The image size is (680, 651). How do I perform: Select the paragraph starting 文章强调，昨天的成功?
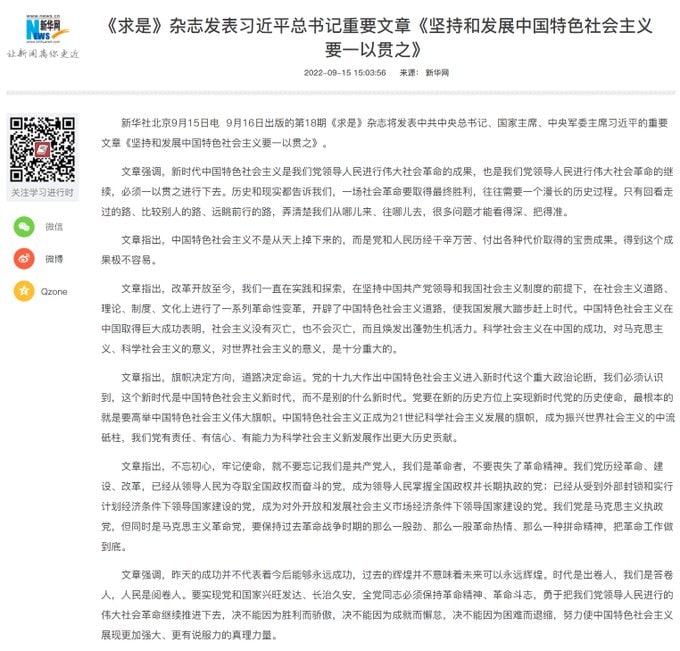(x=387, y=605)
